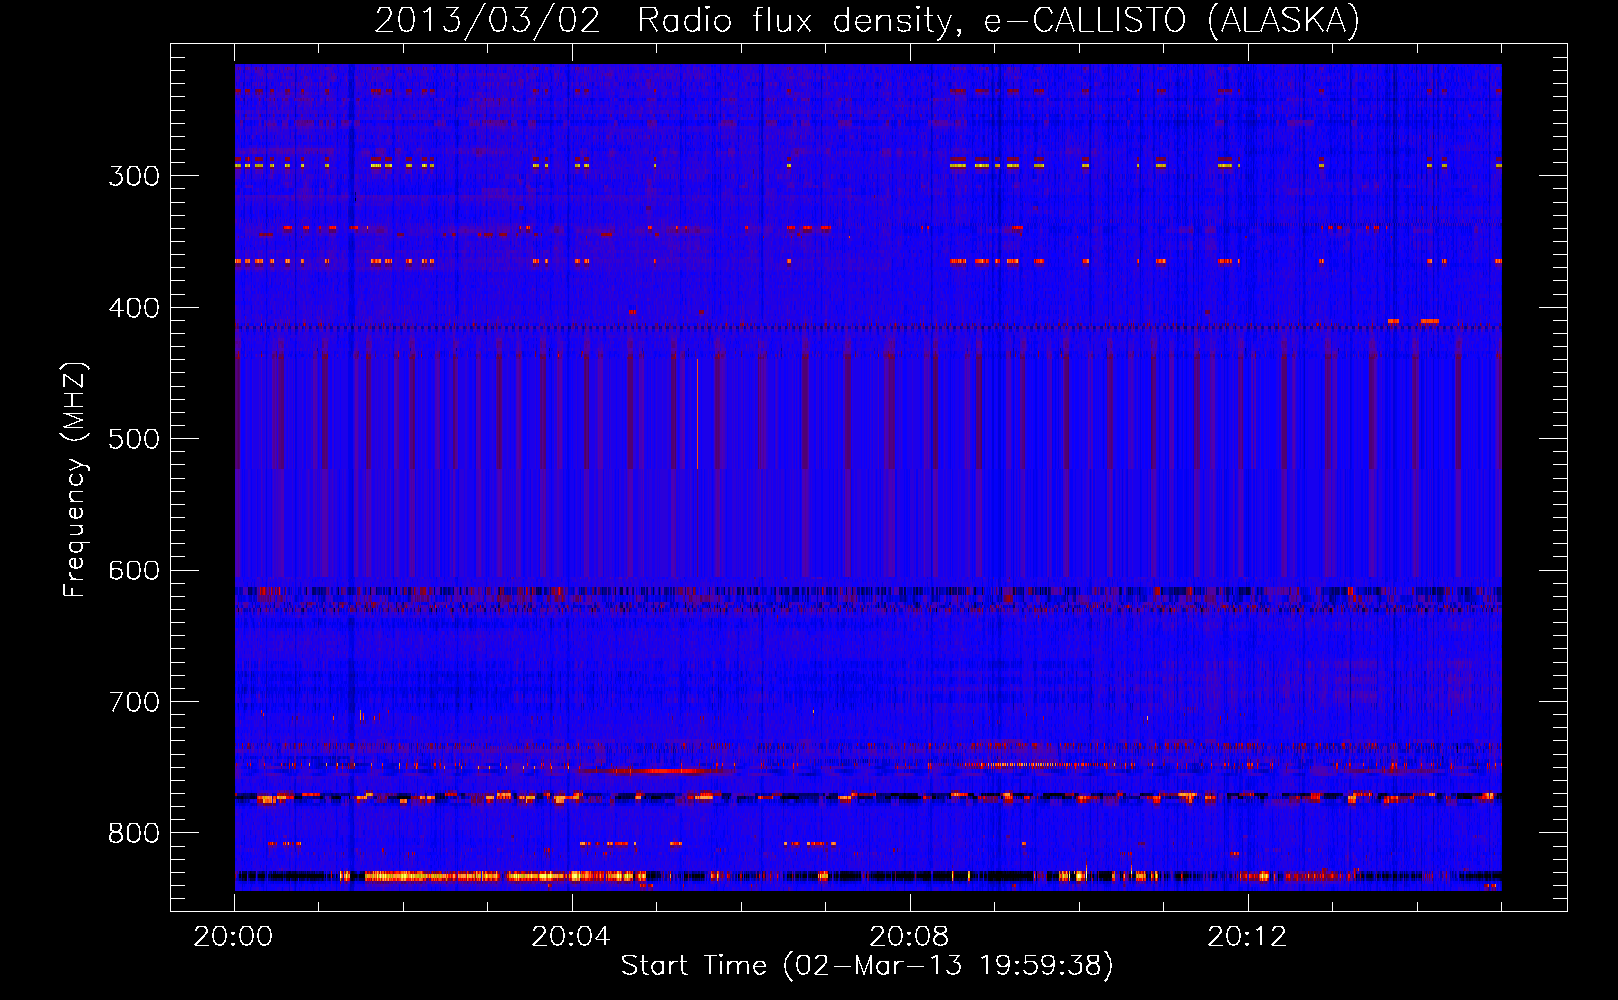
Task: Select the 800 frequency axis label
Action: click(134, 834)
